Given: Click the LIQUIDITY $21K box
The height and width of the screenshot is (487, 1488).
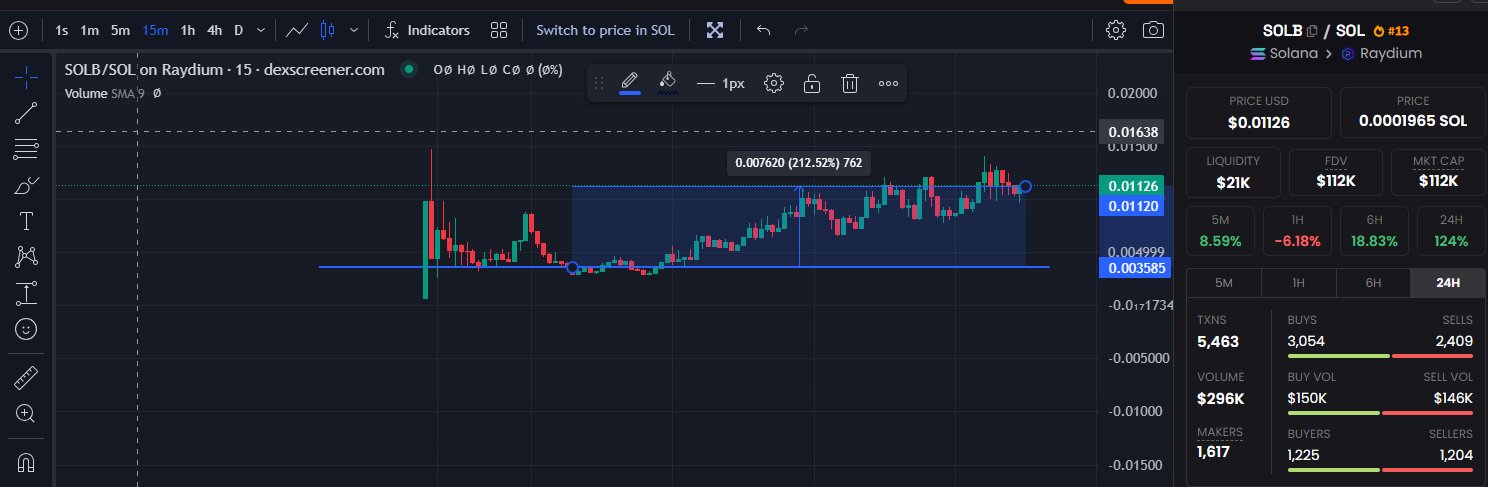Looking at the screenshot, I should 1233,172.
